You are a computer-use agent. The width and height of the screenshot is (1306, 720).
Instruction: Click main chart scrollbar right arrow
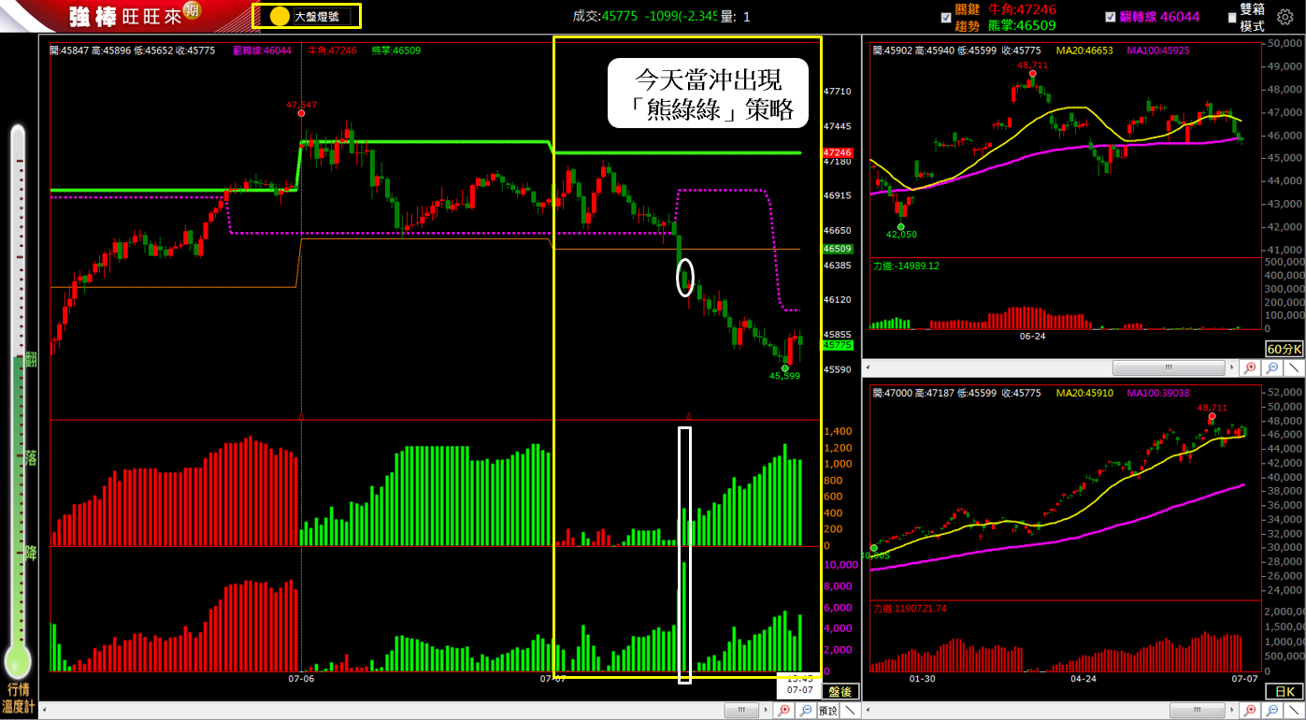pos(765,710)
